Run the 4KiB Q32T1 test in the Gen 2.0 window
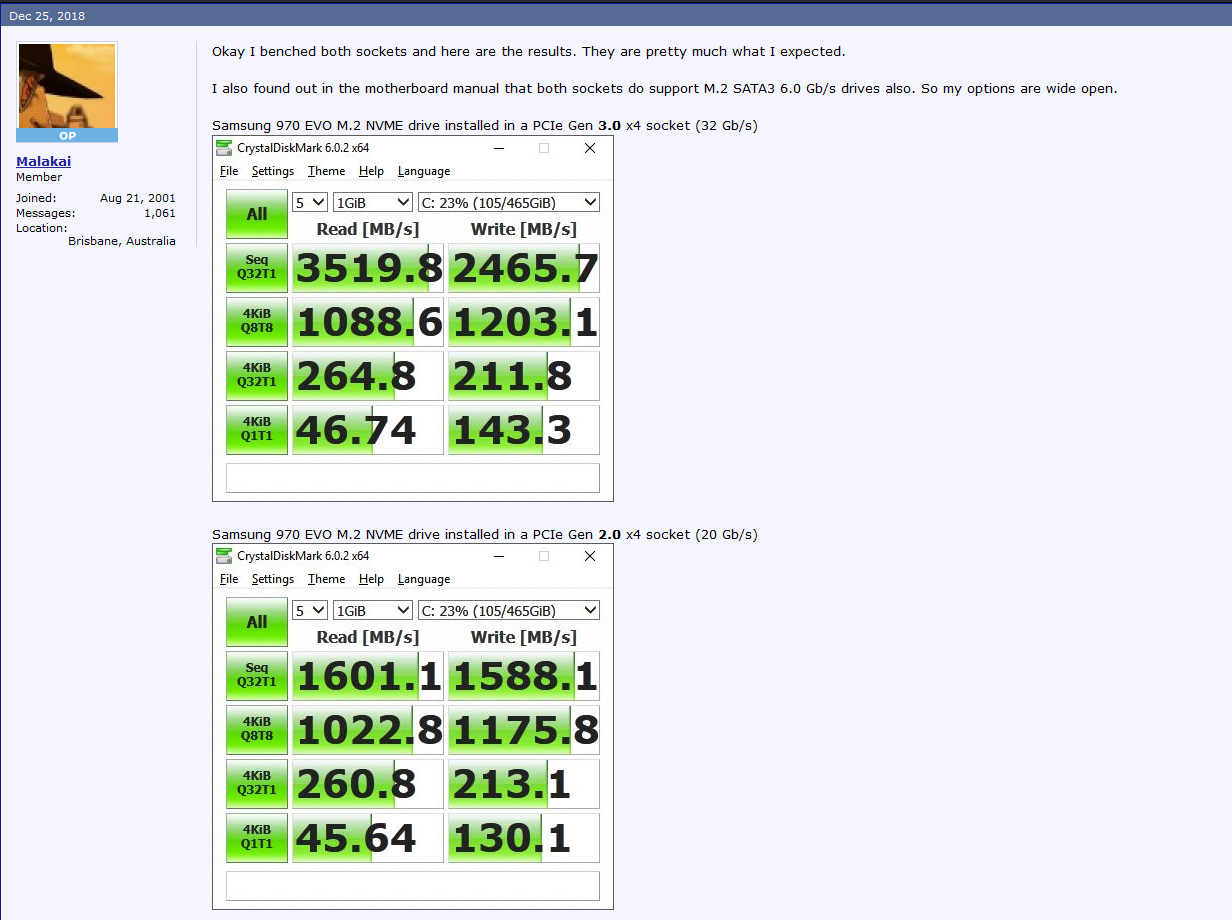The width and height of the screenshot is (1232, 920). (x=257, y=784)
